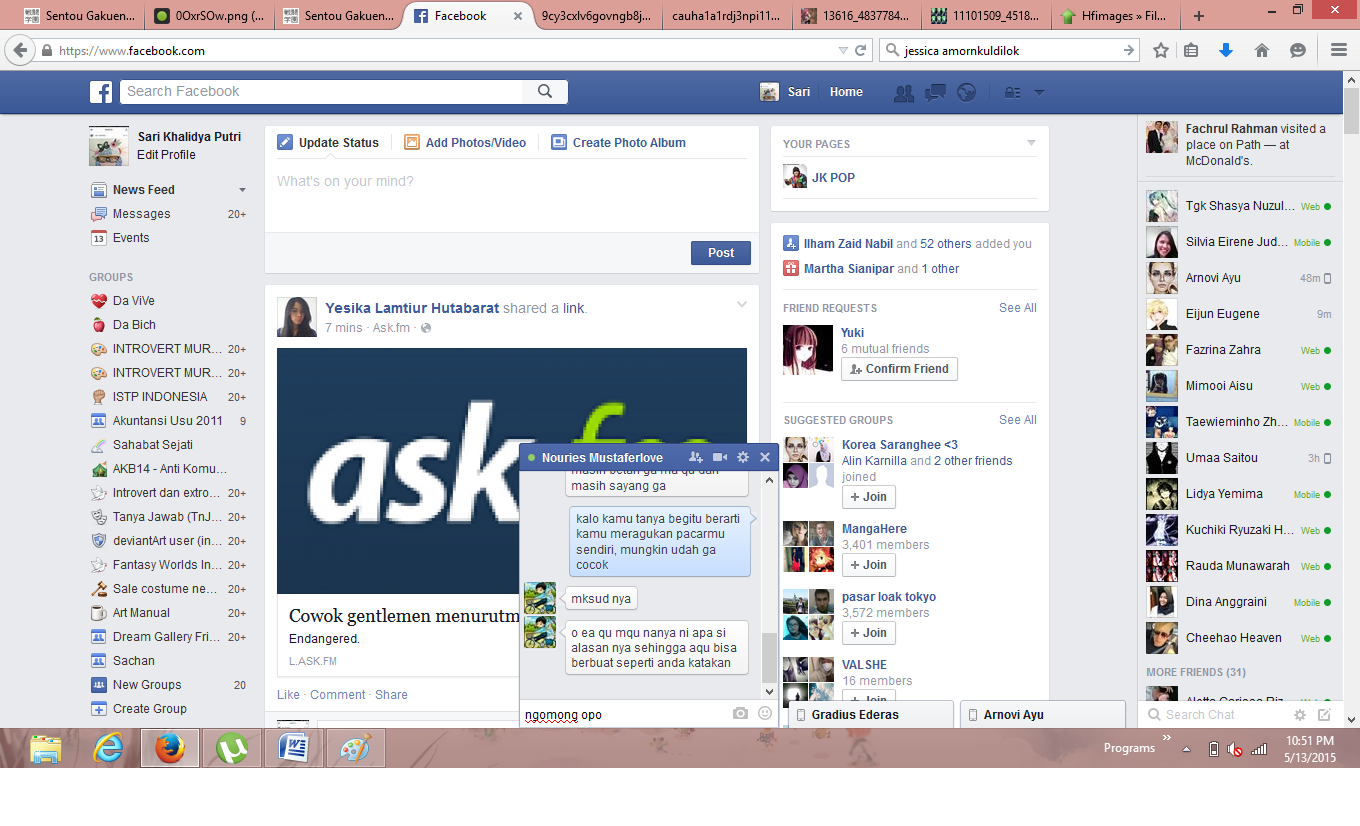Go to the Firefox home page icon
This screenshot has height=826, width=1360.
point(1262,50)
